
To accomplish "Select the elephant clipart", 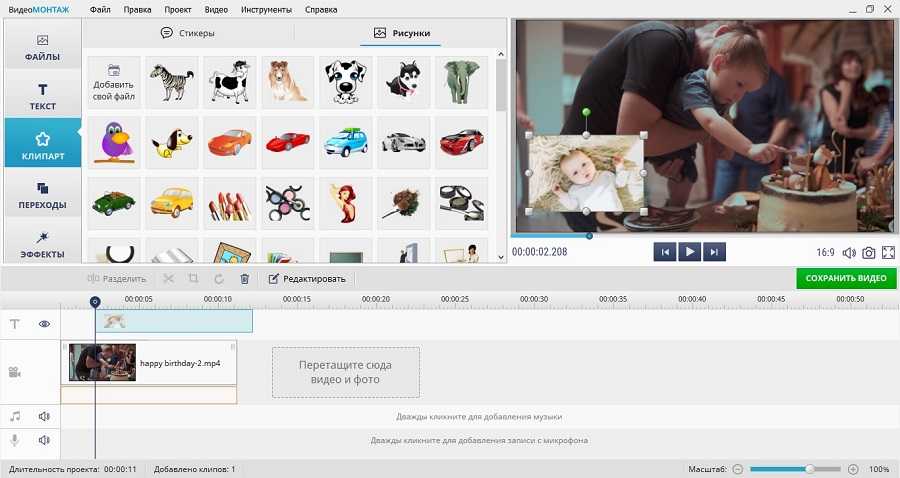I will (461, 82).
